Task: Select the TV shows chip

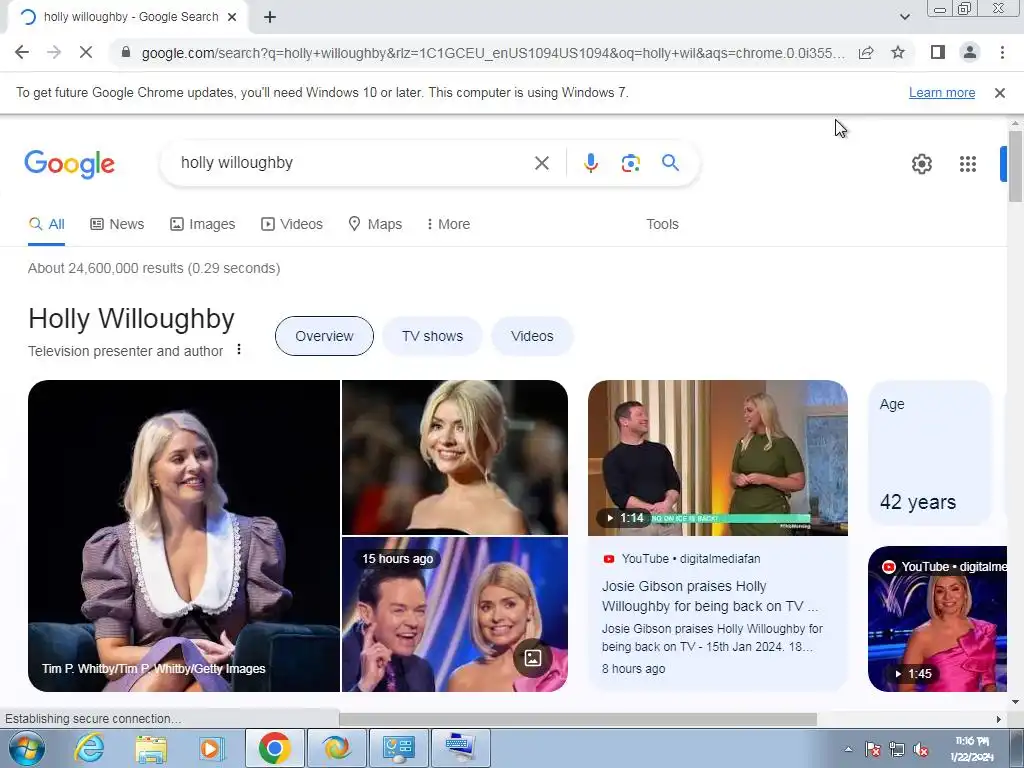Action: click(x=432, y=336)
